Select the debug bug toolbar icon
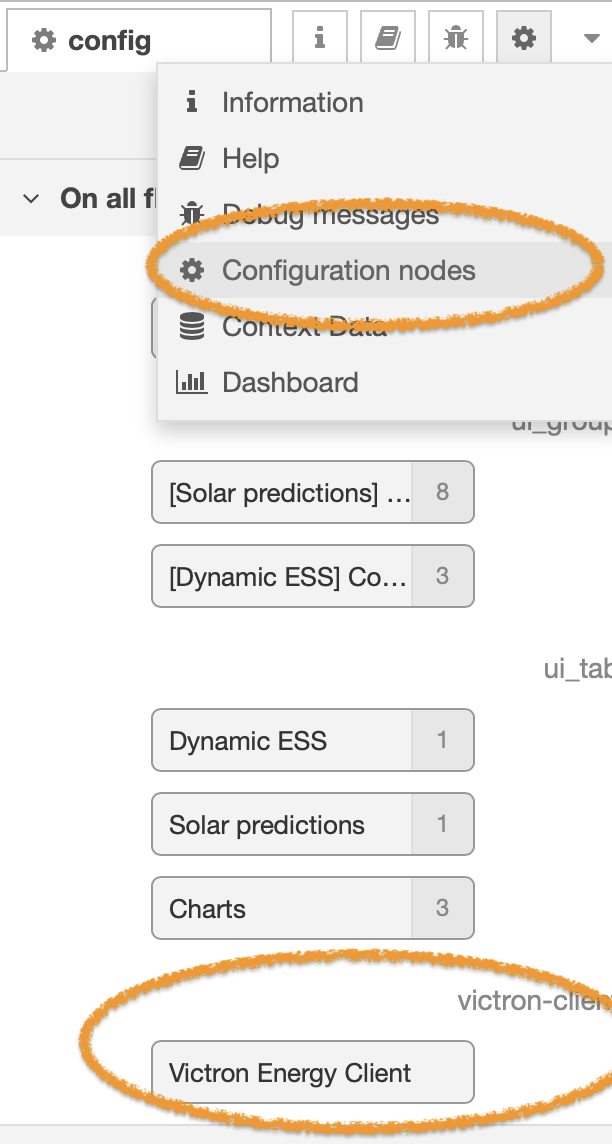This screenshot has width=612, height=1144. 455,36
